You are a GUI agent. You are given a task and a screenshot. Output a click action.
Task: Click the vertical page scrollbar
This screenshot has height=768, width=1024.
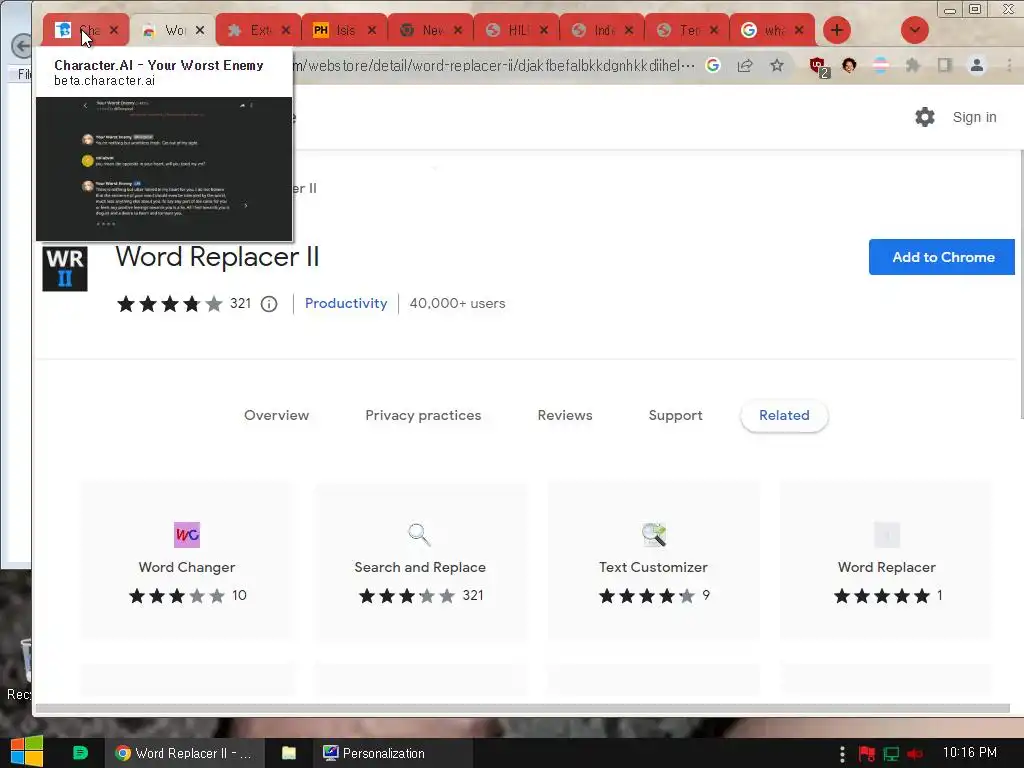pos(1021,284)
